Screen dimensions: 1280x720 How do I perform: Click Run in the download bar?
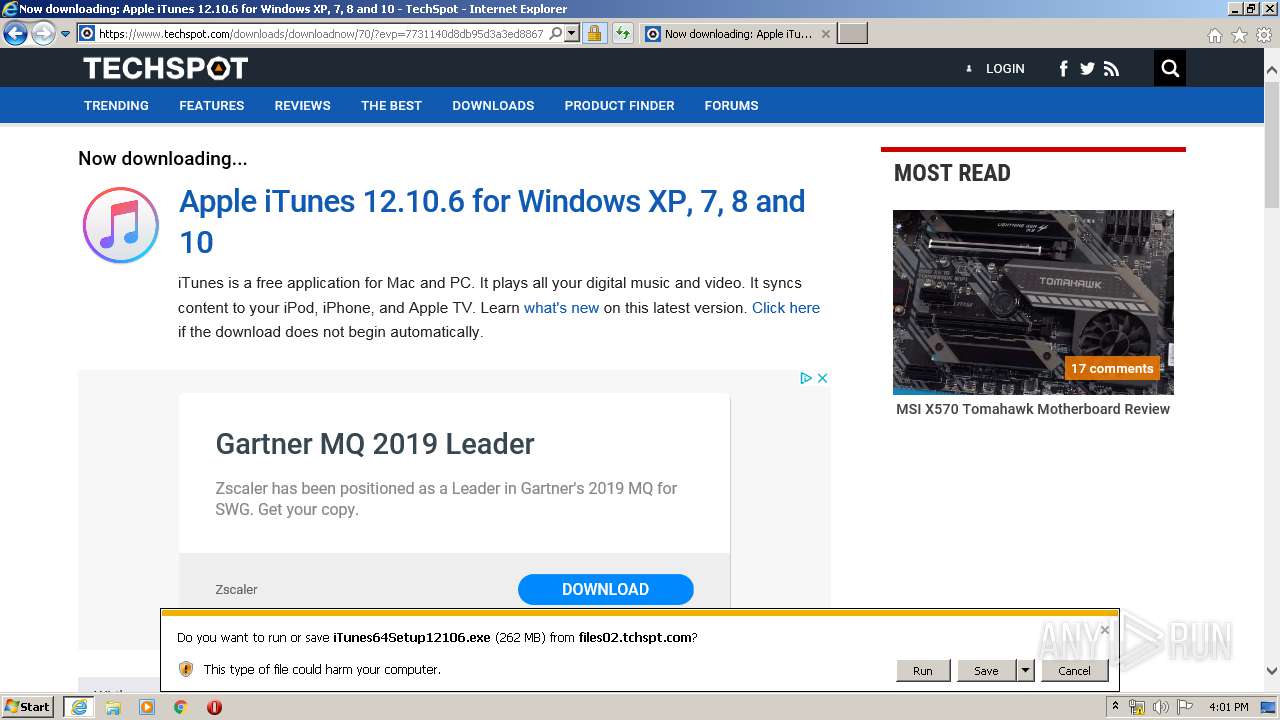tap(922, 671)
